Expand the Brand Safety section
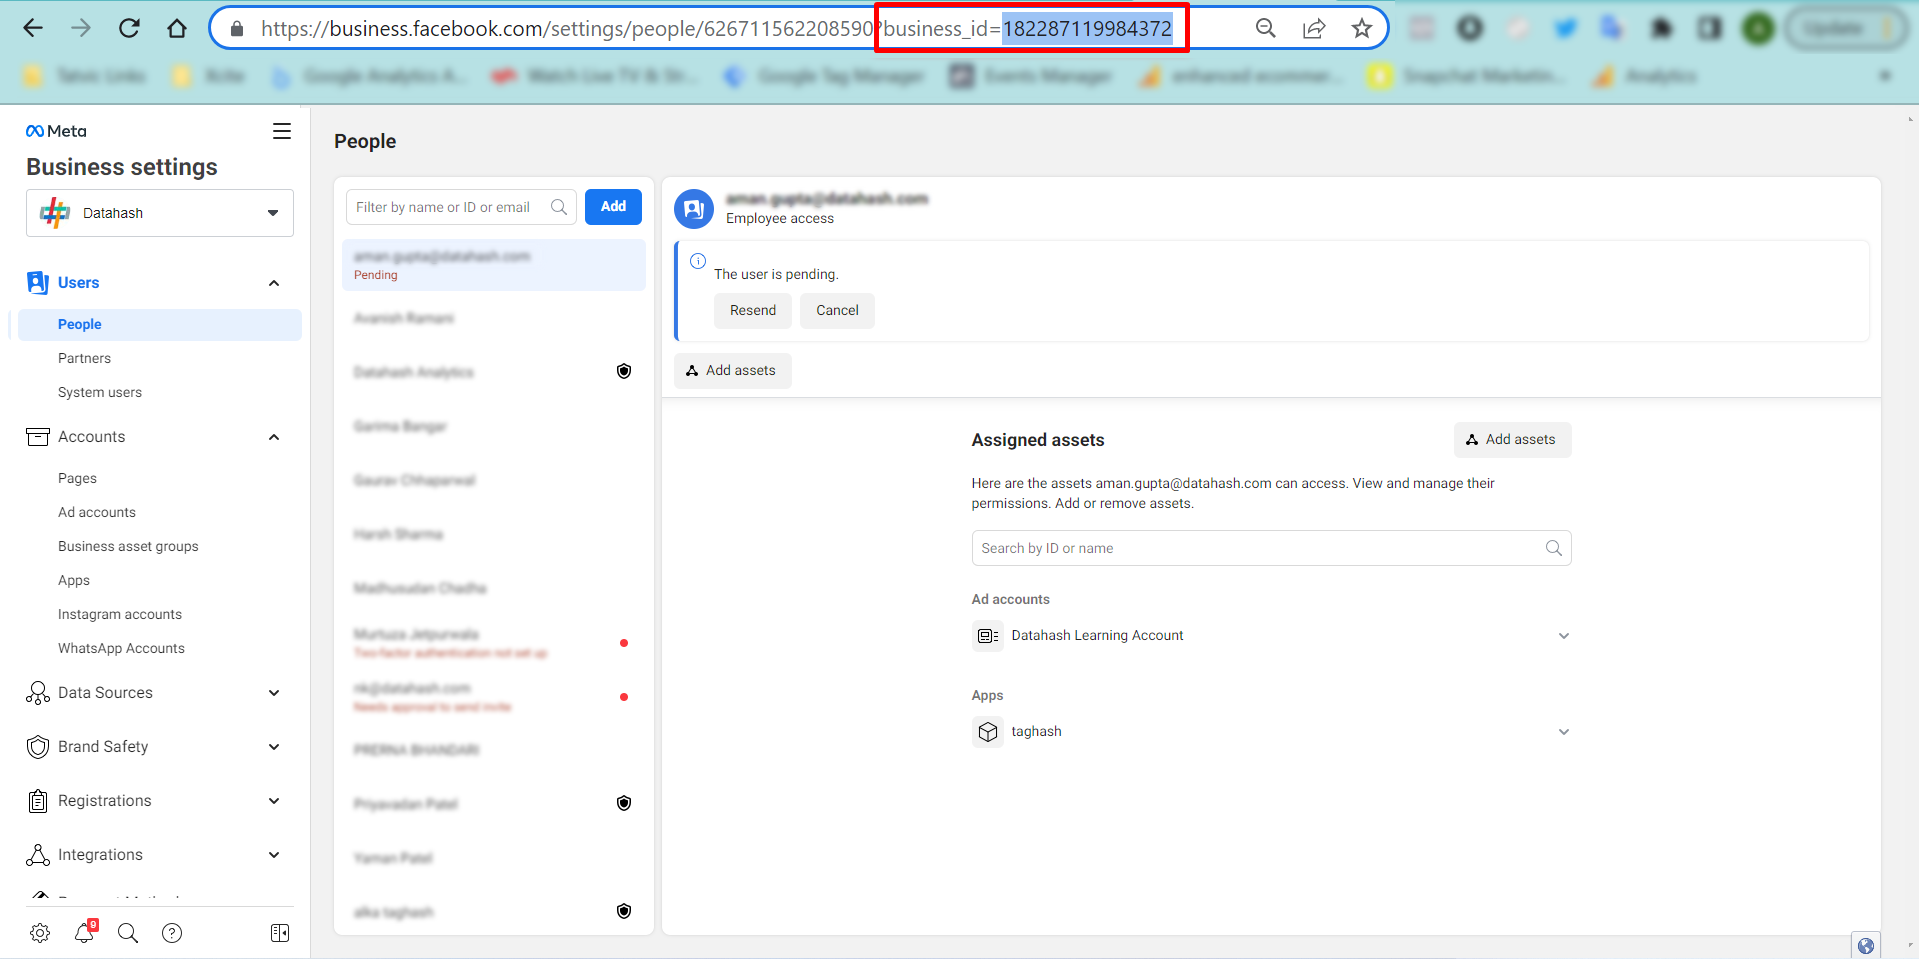 click(x=274, y=747)
